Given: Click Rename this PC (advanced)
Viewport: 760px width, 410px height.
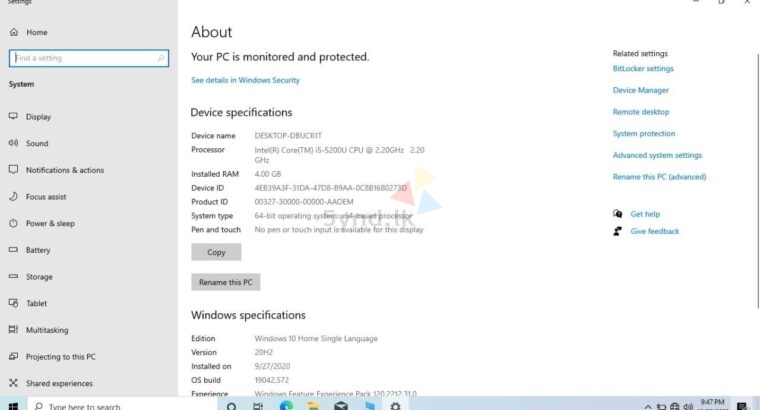Looking at the screenshot, I should (x=659, y=177).
